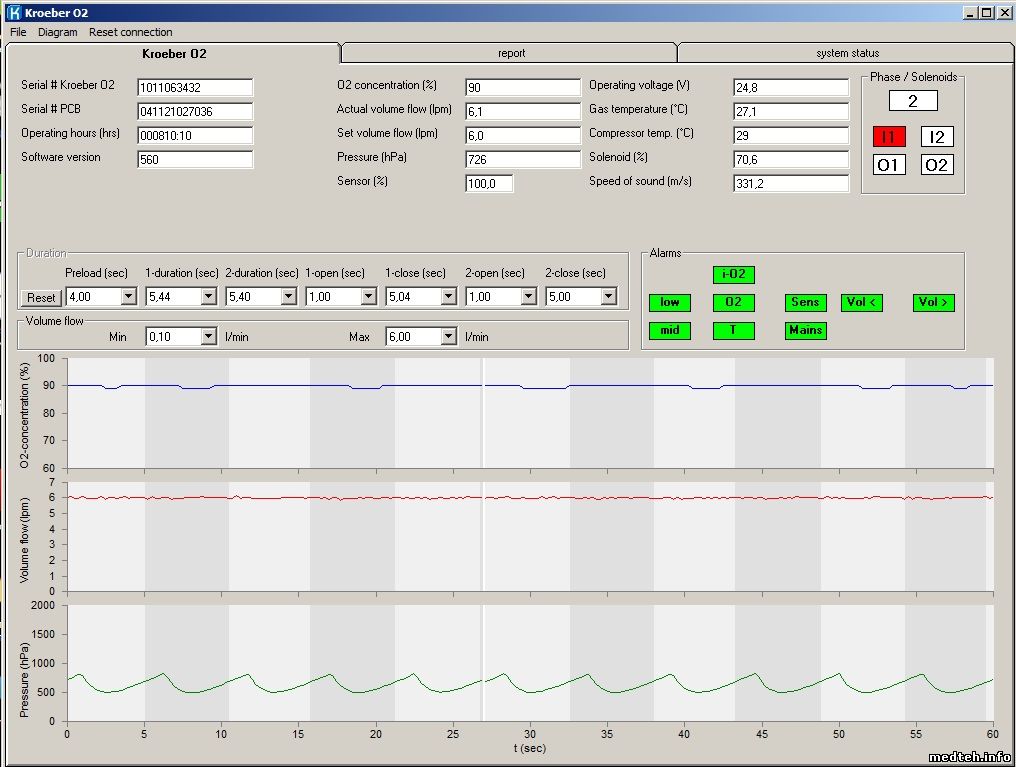Expand the Preload seconds dropdown
This screenshot has height=767, width=1016.
pyautogui.click(x=128, y=297)
